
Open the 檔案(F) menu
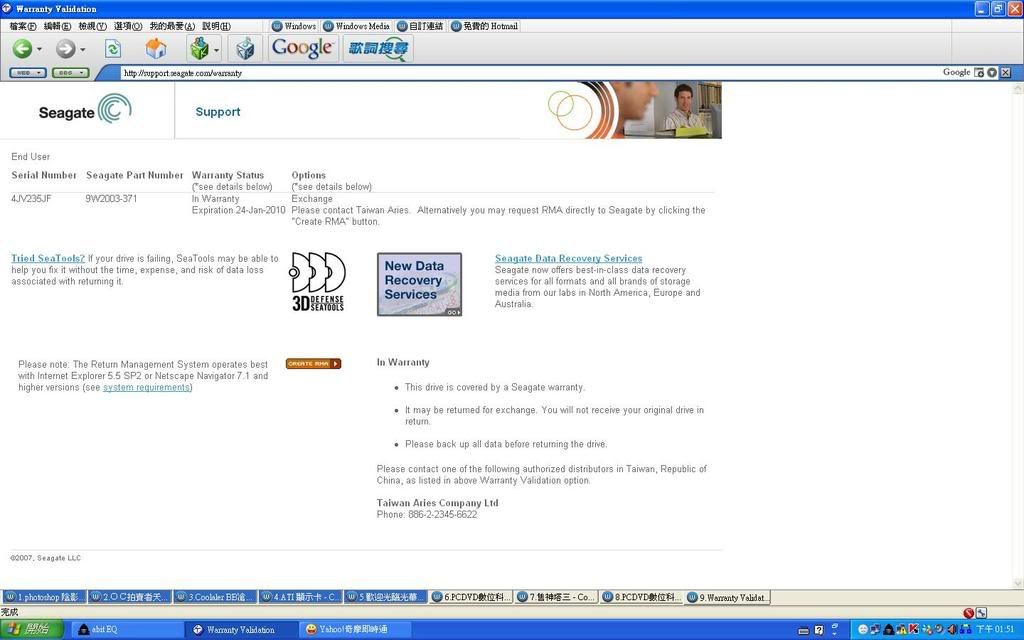[23, 26]
